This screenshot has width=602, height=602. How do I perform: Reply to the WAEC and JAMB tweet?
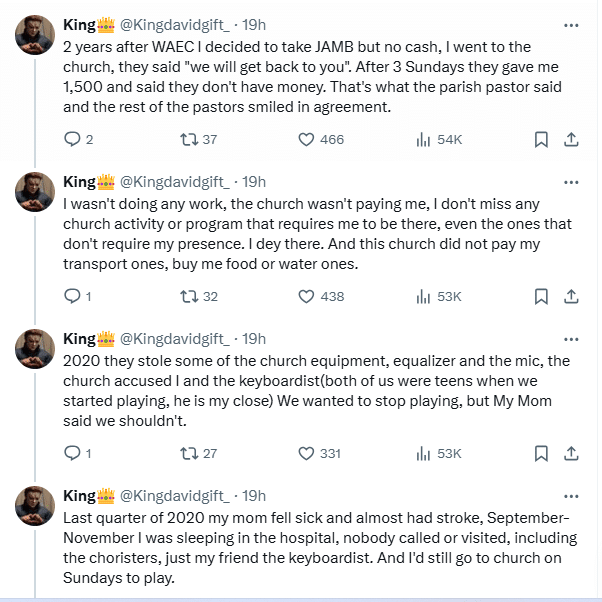click(x=72, y=140)
